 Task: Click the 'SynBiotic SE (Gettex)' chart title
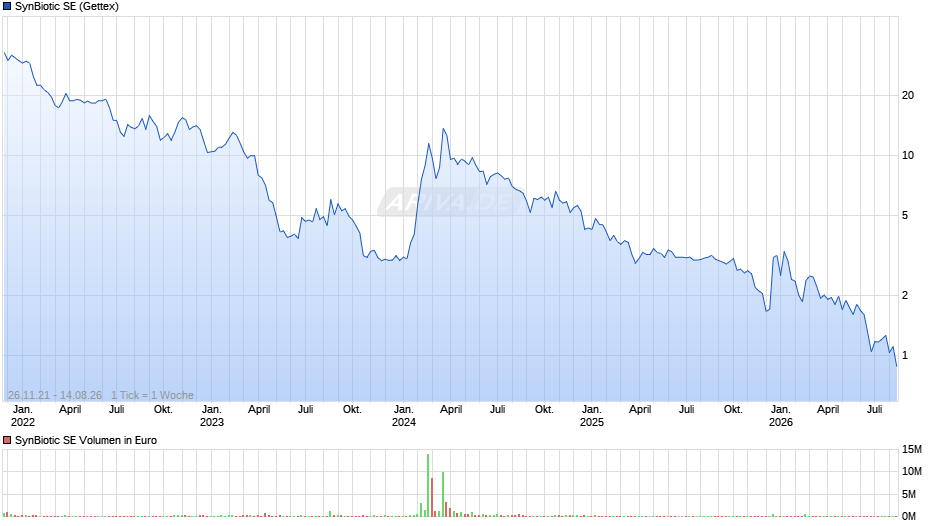[x=67, y=7]
